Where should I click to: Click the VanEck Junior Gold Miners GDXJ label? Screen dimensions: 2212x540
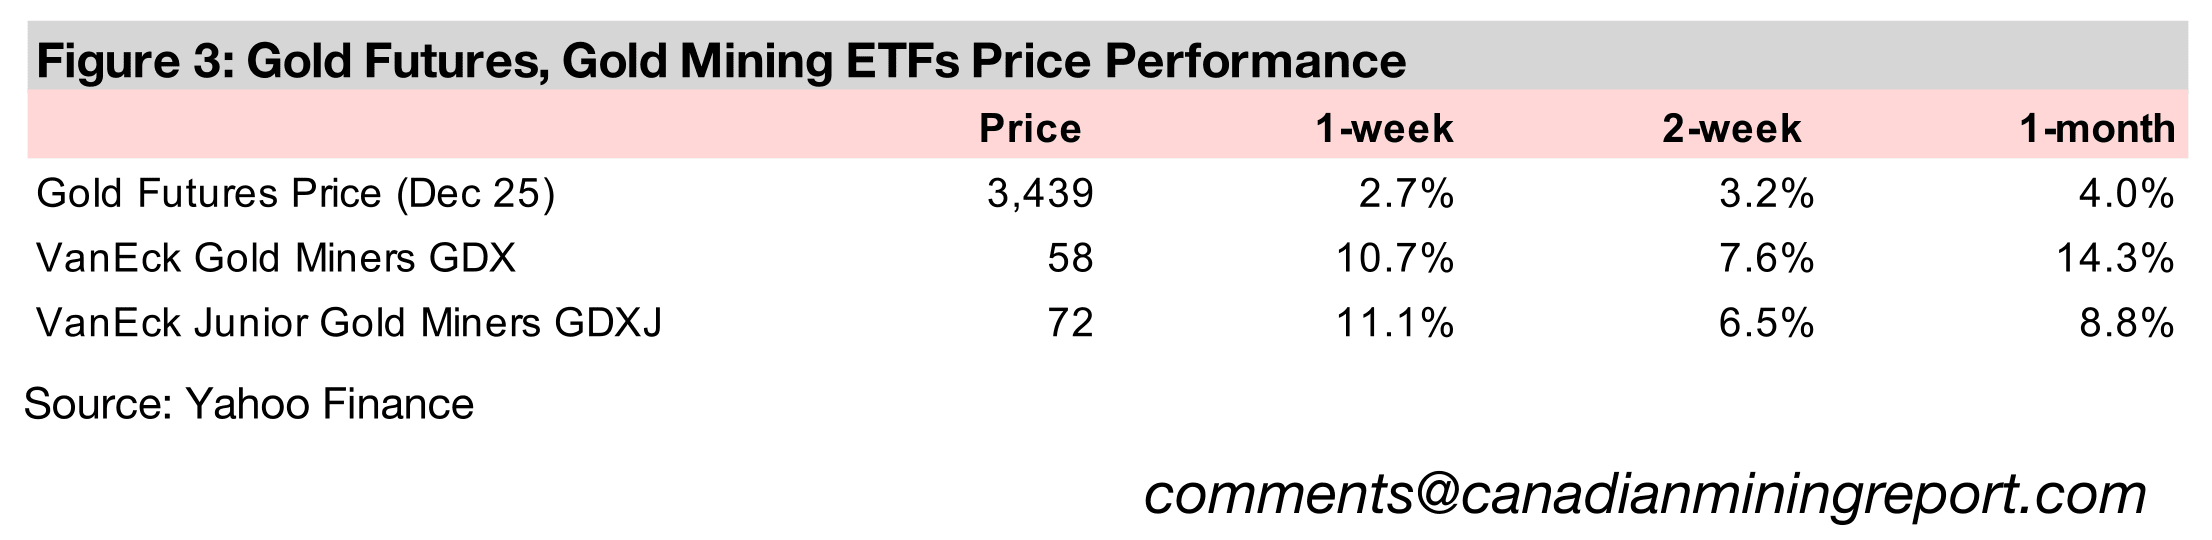[x=349, y=323]
